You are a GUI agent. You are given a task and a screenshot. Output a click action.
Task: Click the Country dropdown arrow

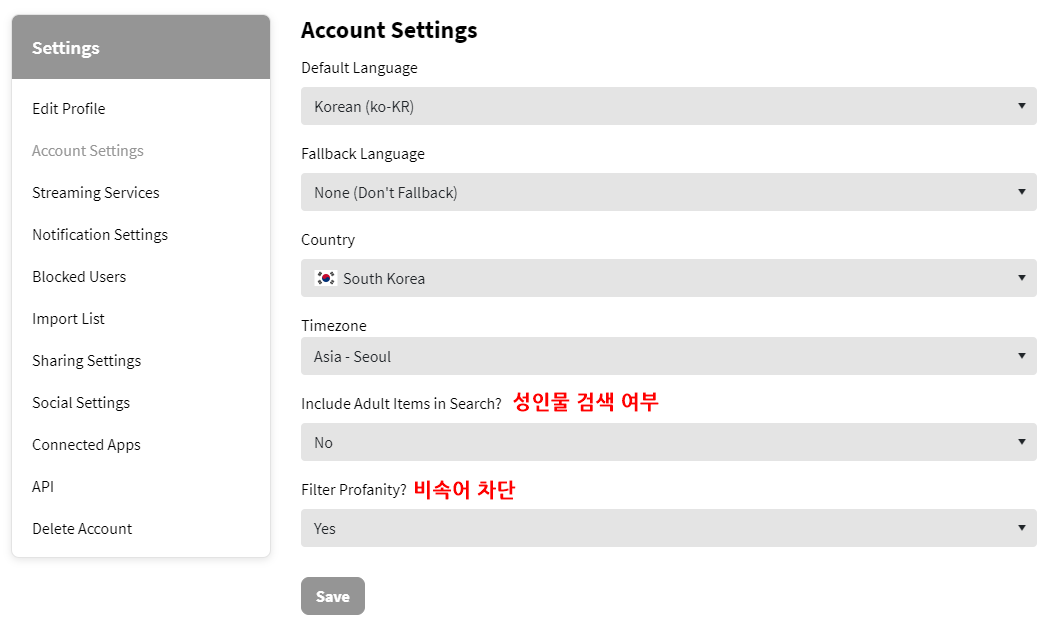coord(1022,278)
